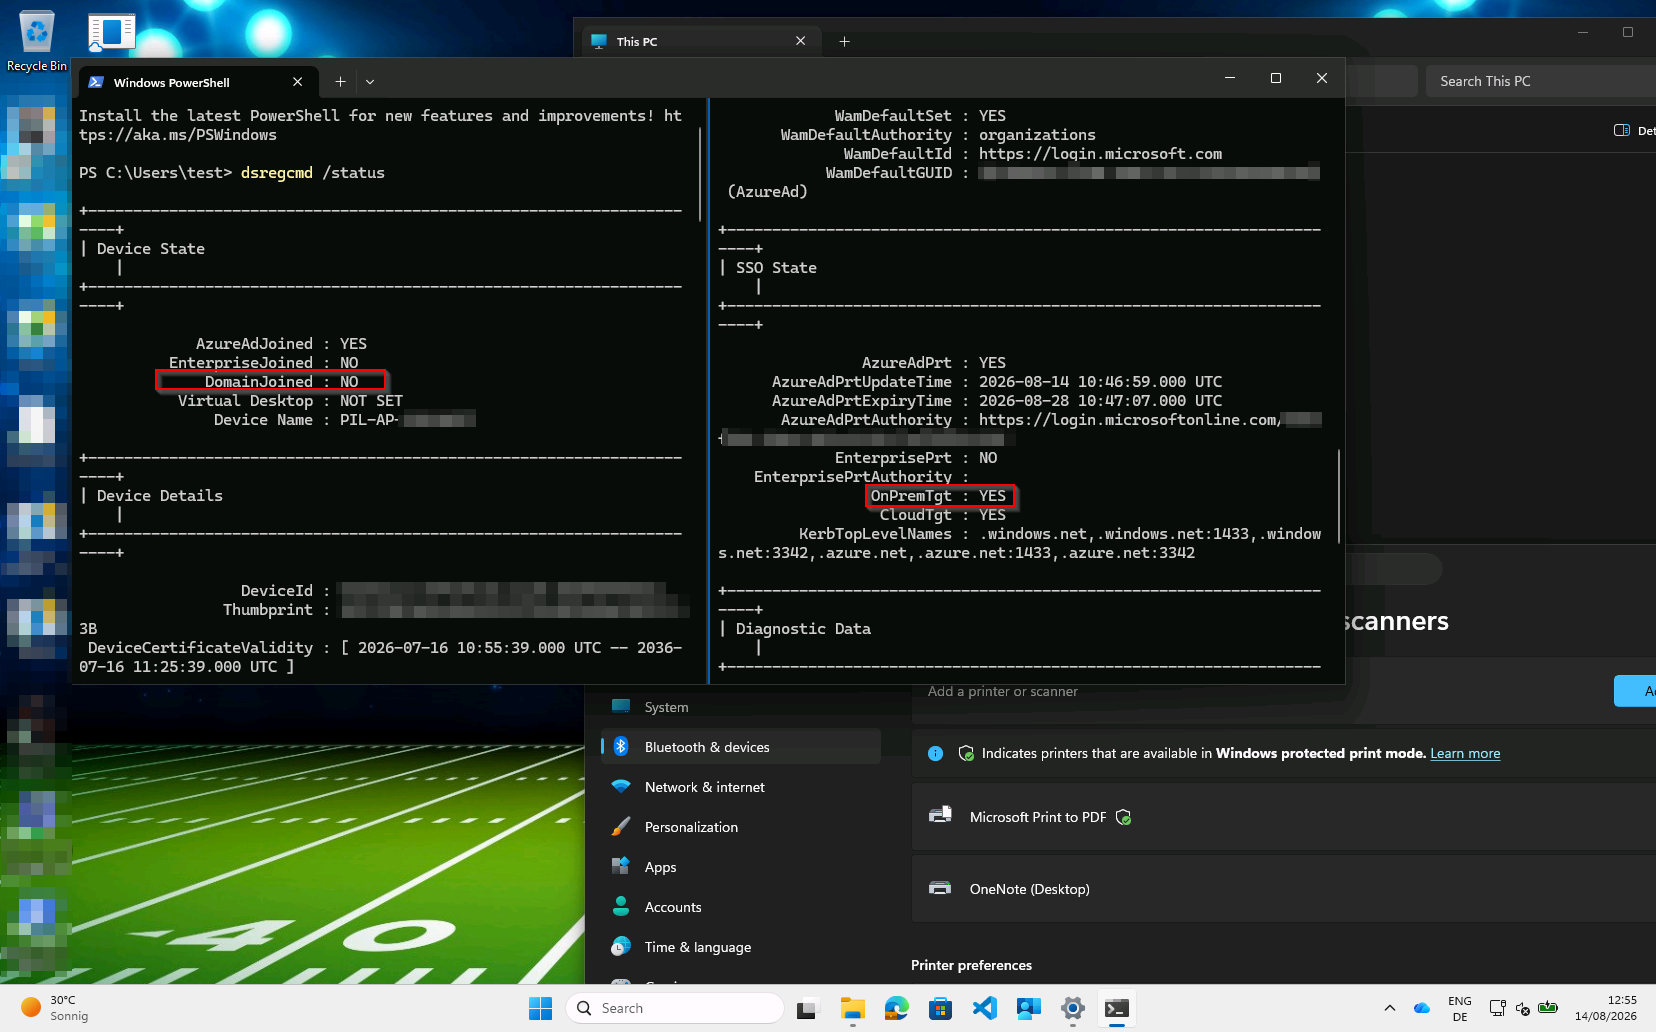Click the AzureAdJoined : YES text
The width and height of the screenshot is (1656, 1032).
coord(281,343)
